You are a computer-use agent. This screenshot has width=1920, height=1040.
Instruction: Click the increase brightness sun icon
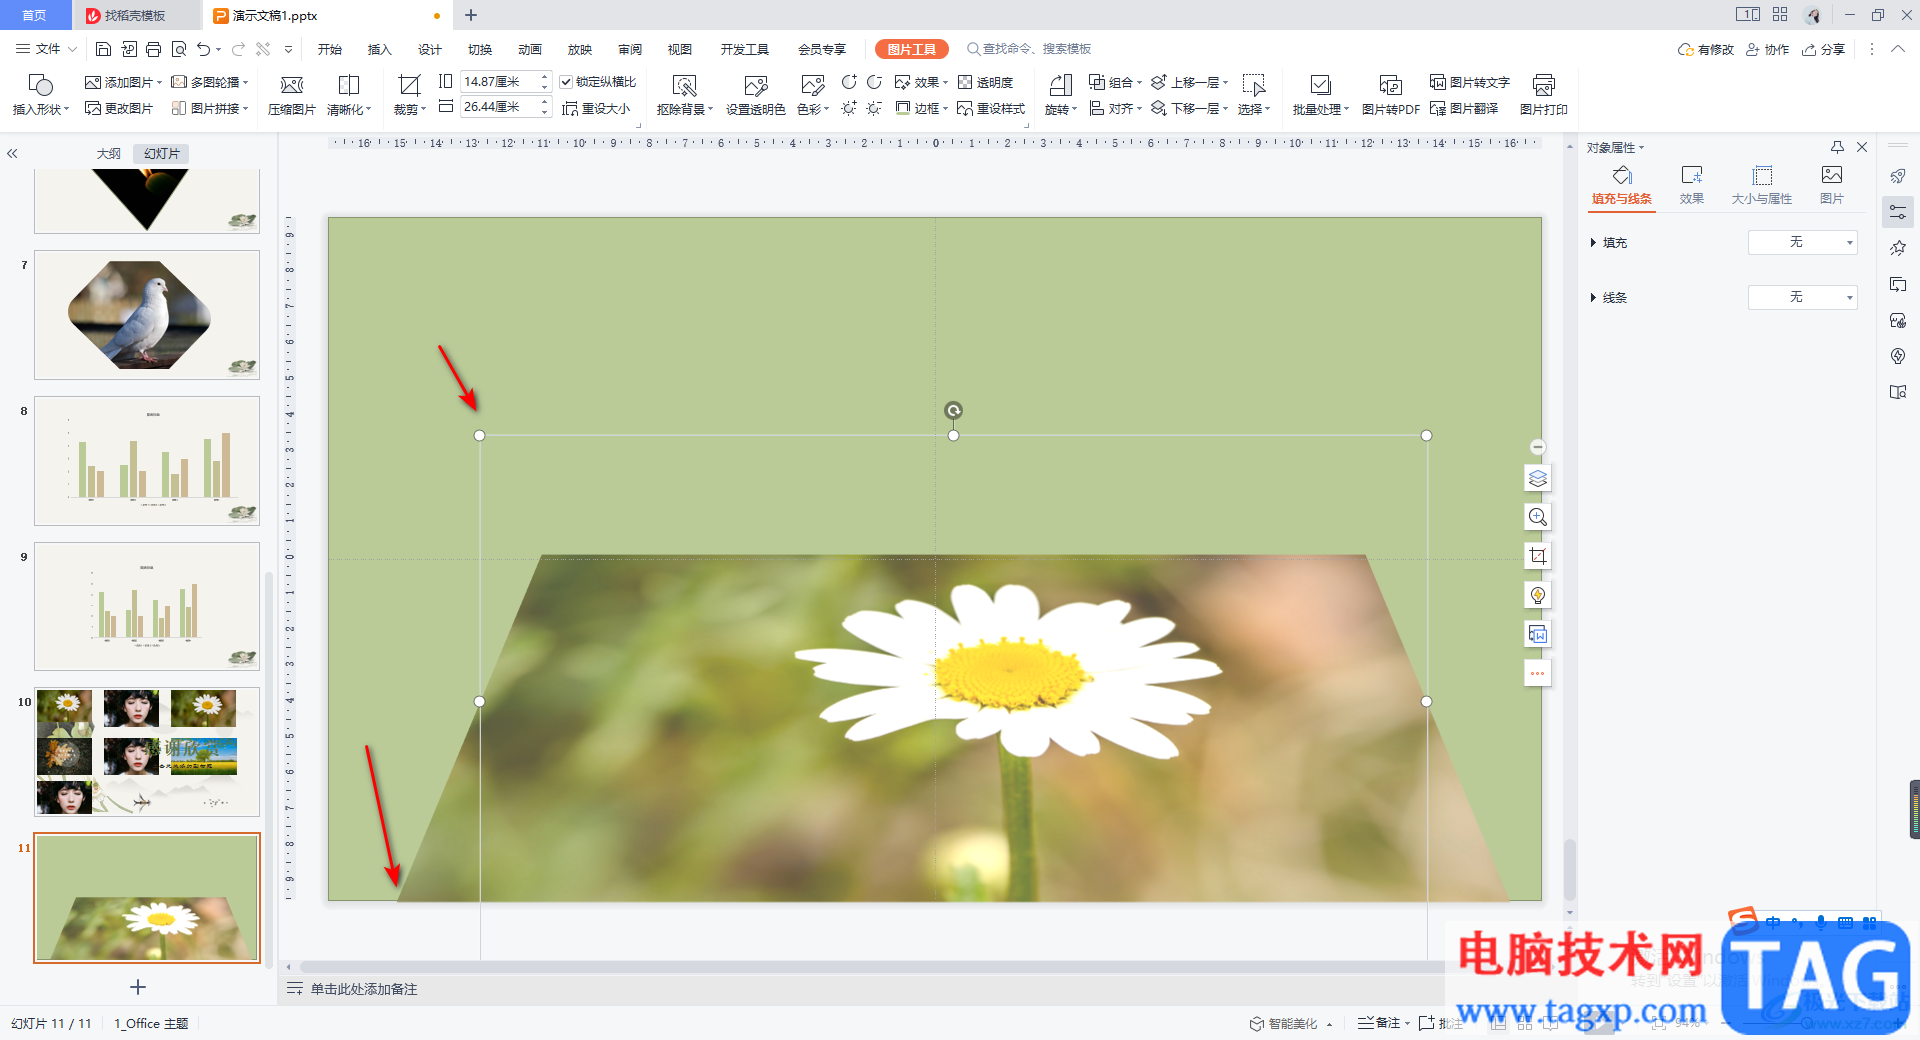click(x=849, y=108)
